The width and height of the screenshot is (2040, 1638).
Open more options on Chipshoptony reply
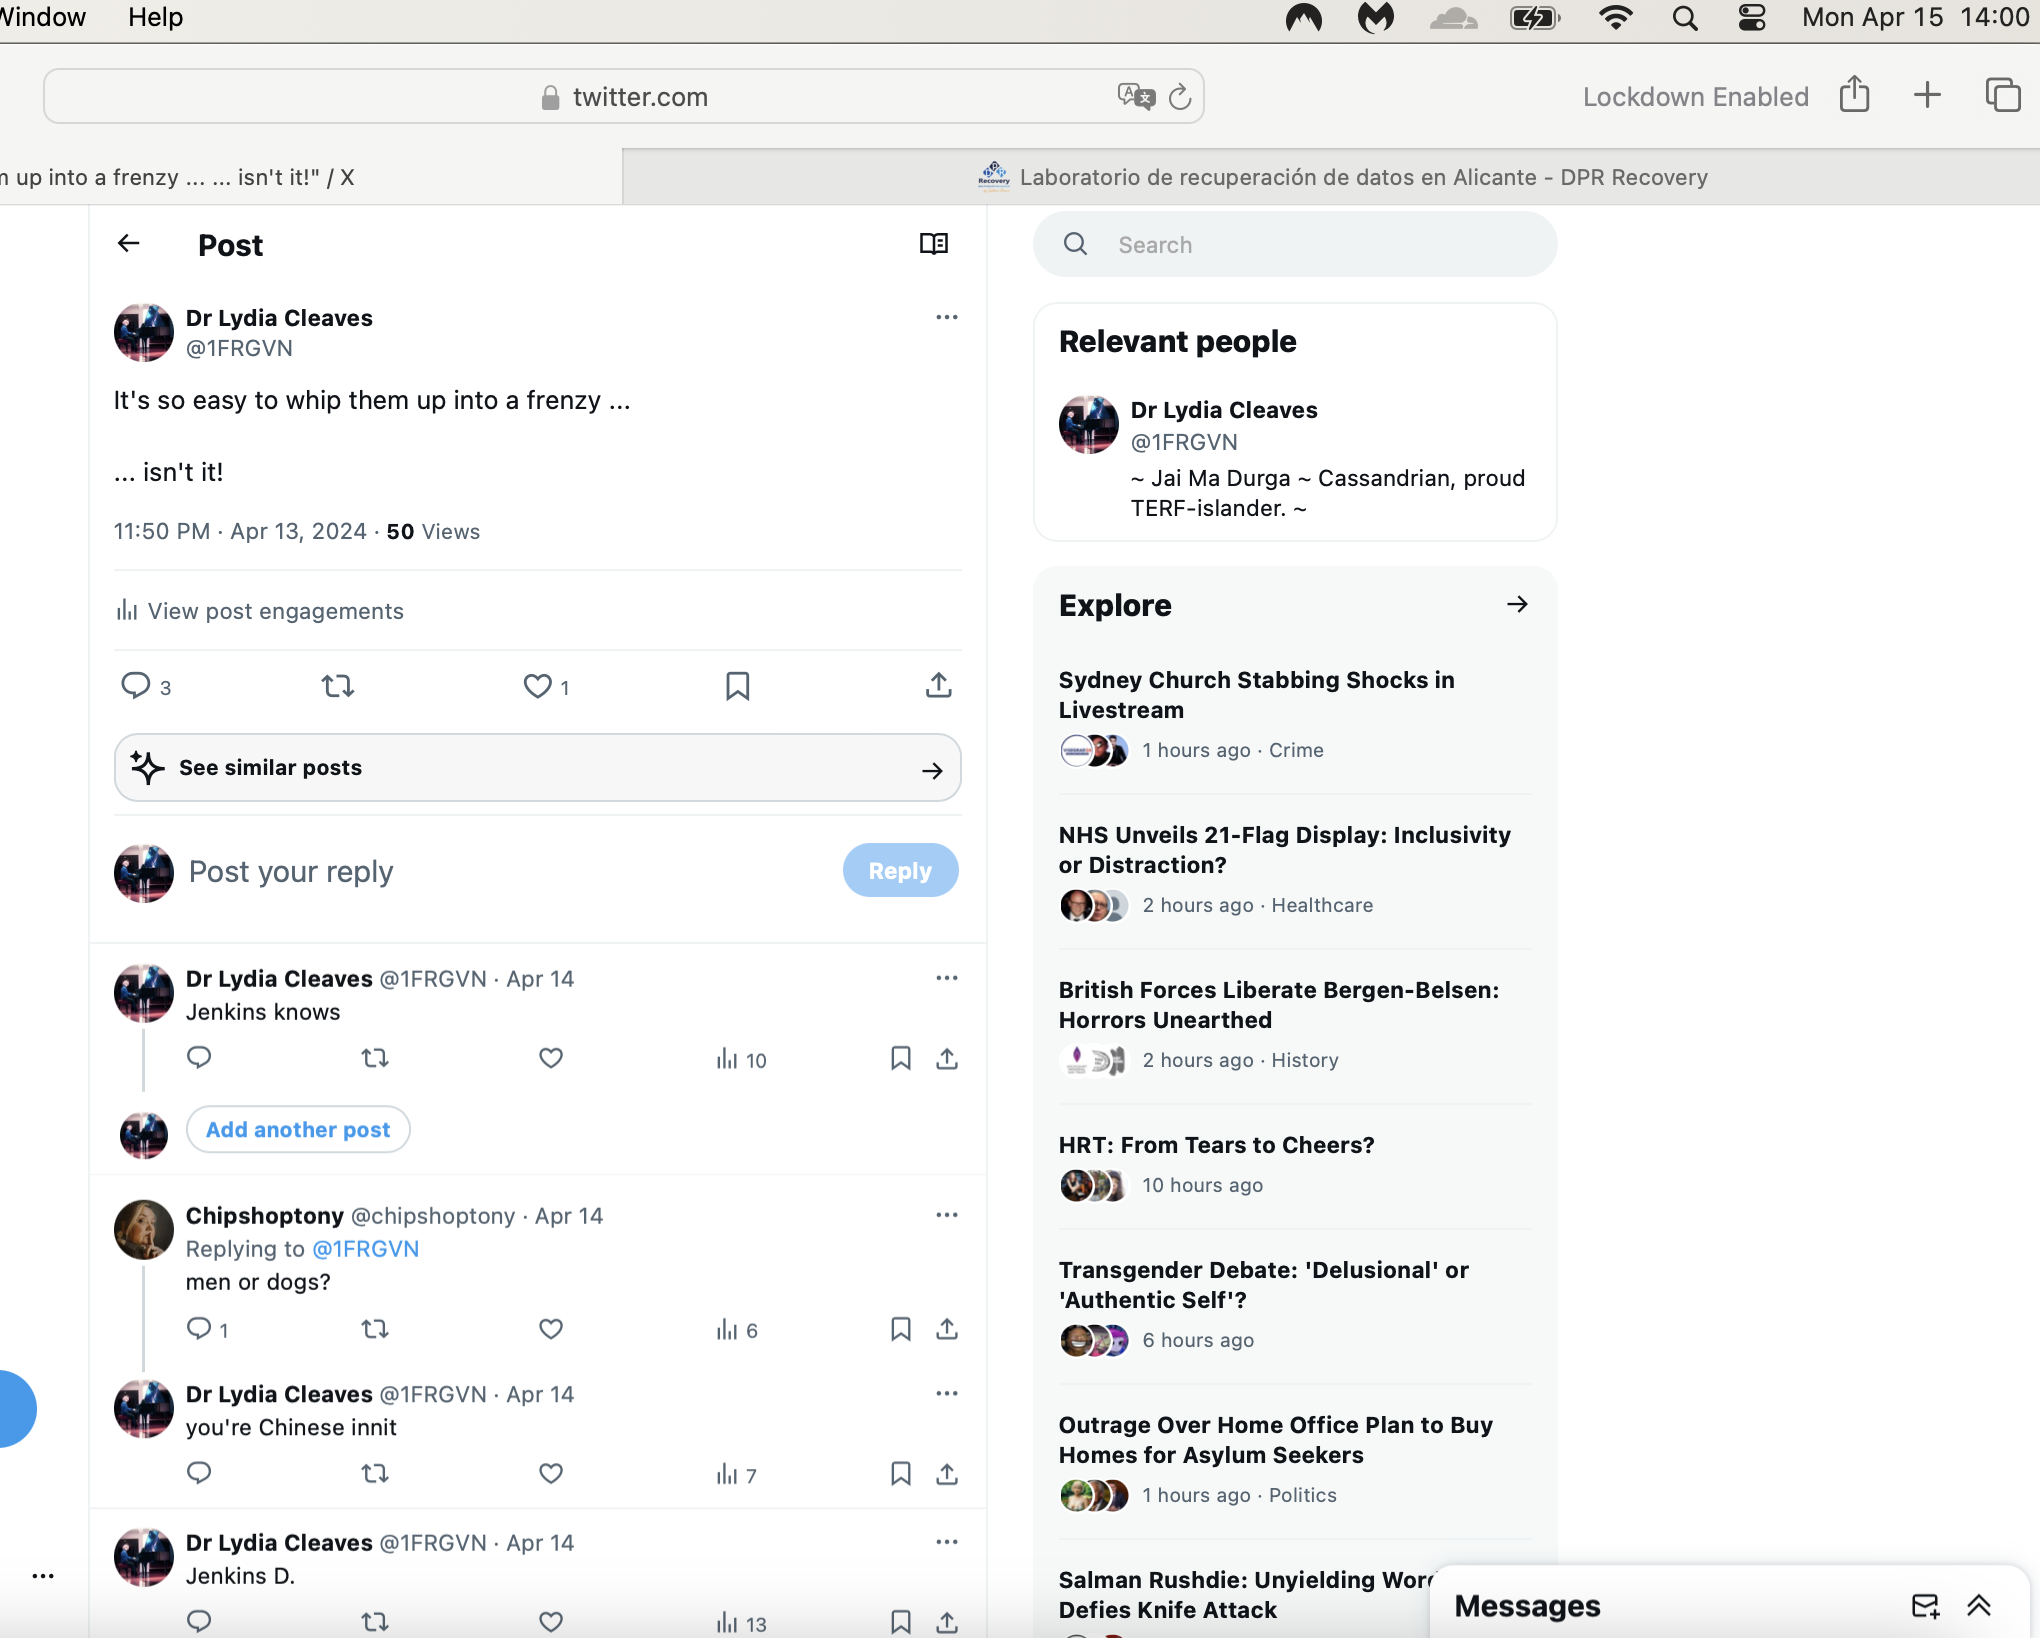[x=947, y=1215]
